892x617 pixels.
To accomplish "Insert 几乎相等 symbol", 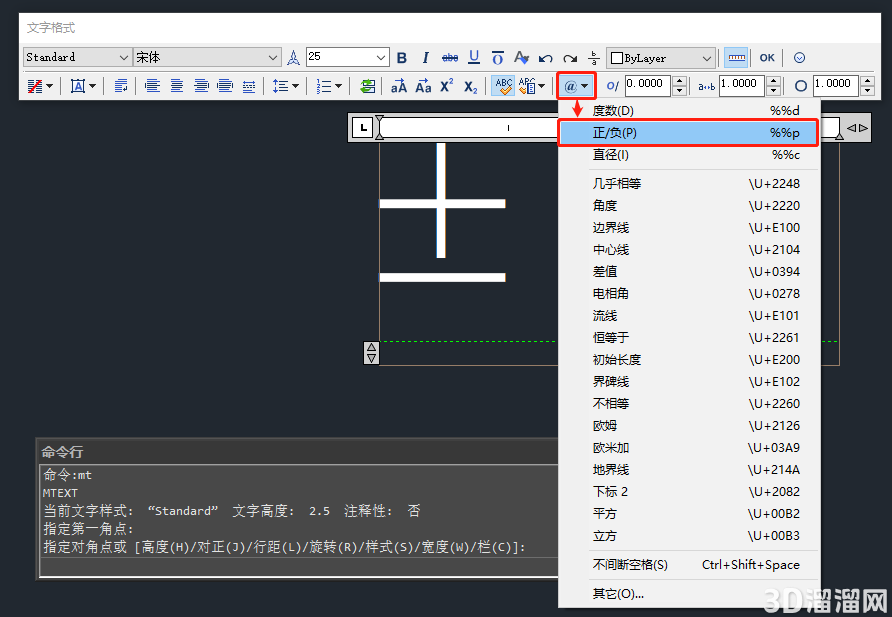I will (x=689, y=184).
